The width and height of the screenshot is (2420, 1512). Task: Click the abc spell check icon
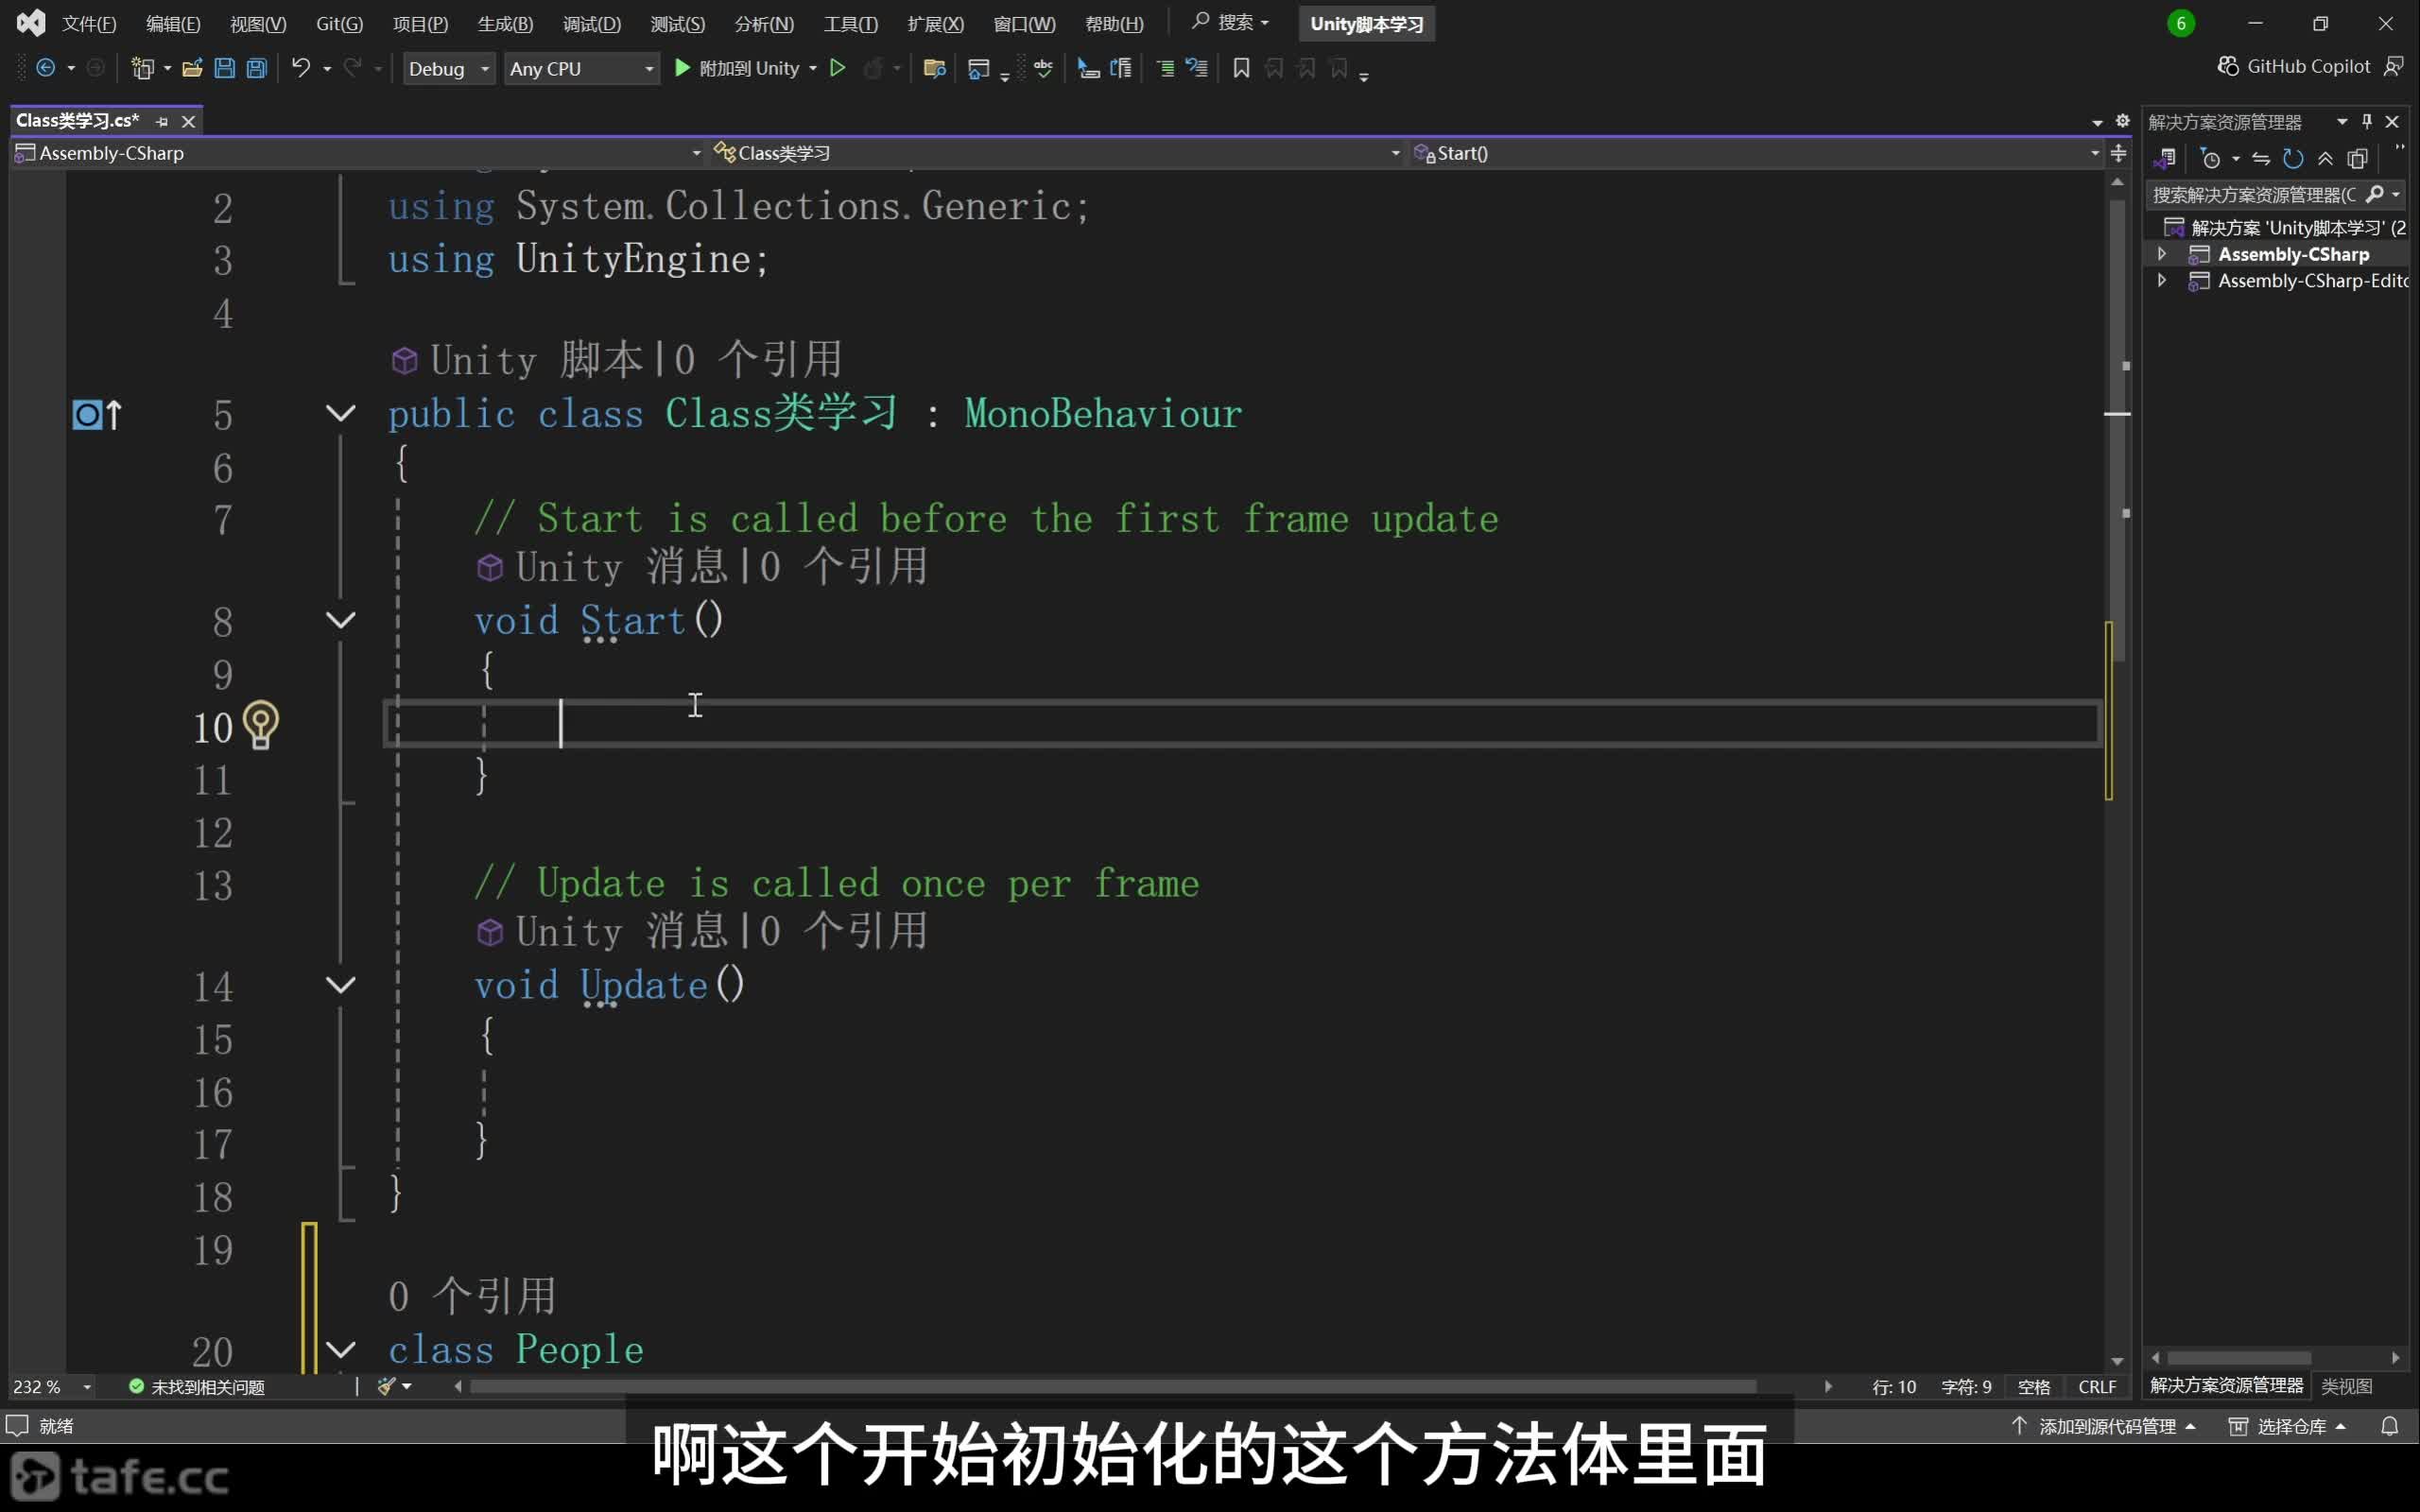1043,68
